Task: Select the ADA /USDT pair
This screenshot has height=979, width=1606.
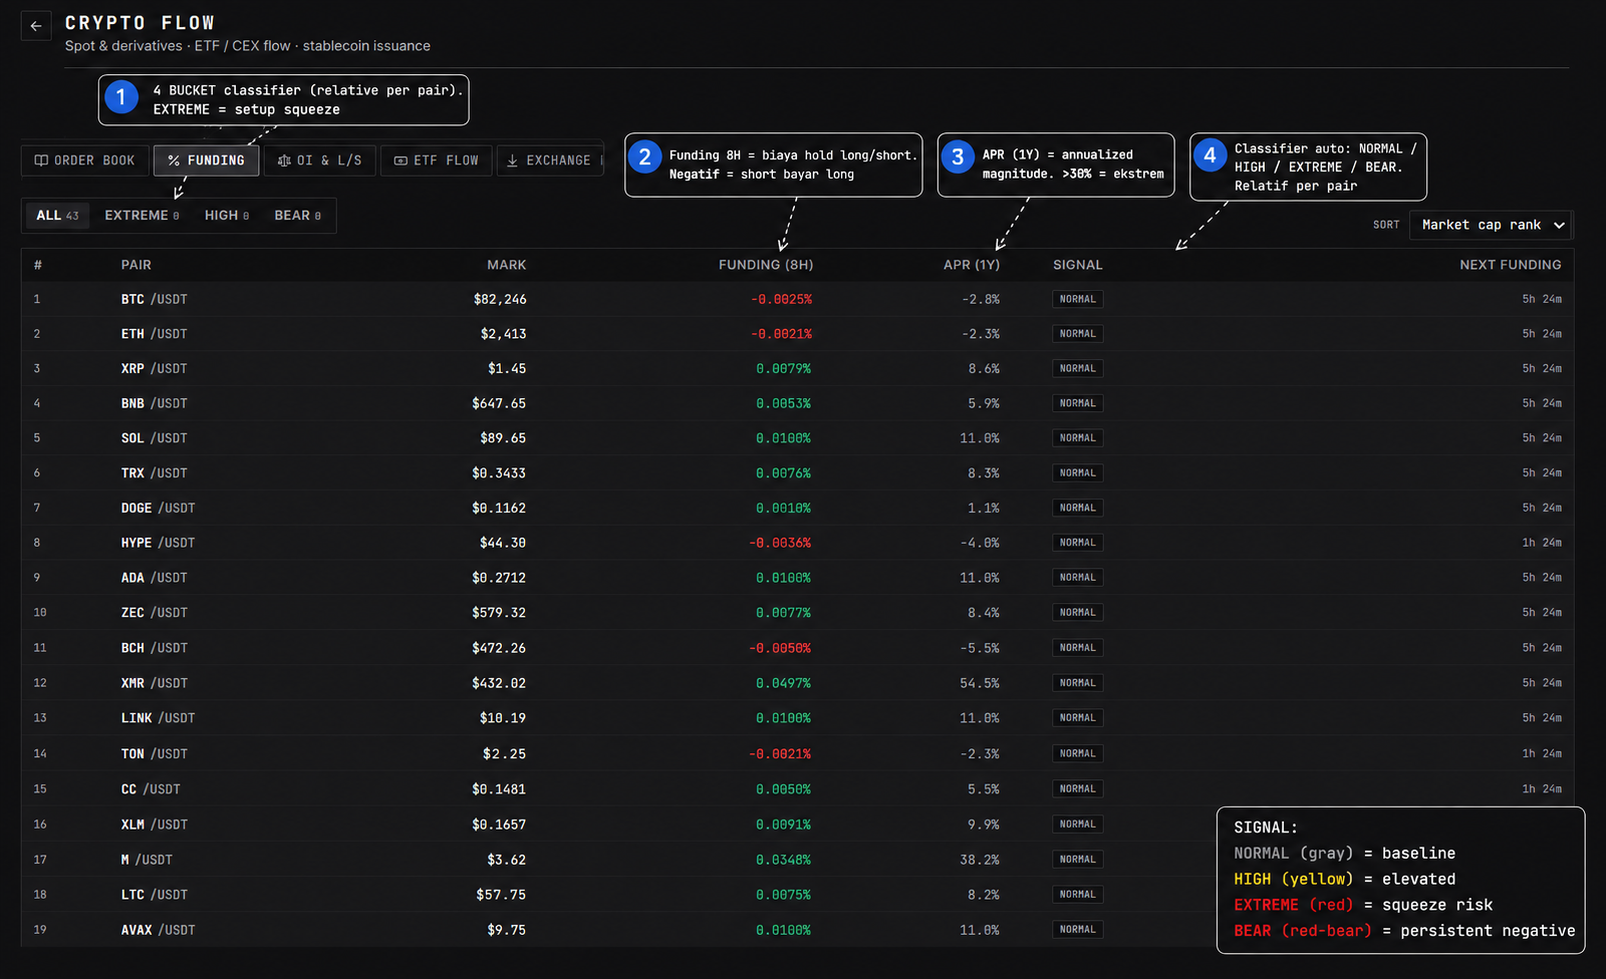Action: 154,578
